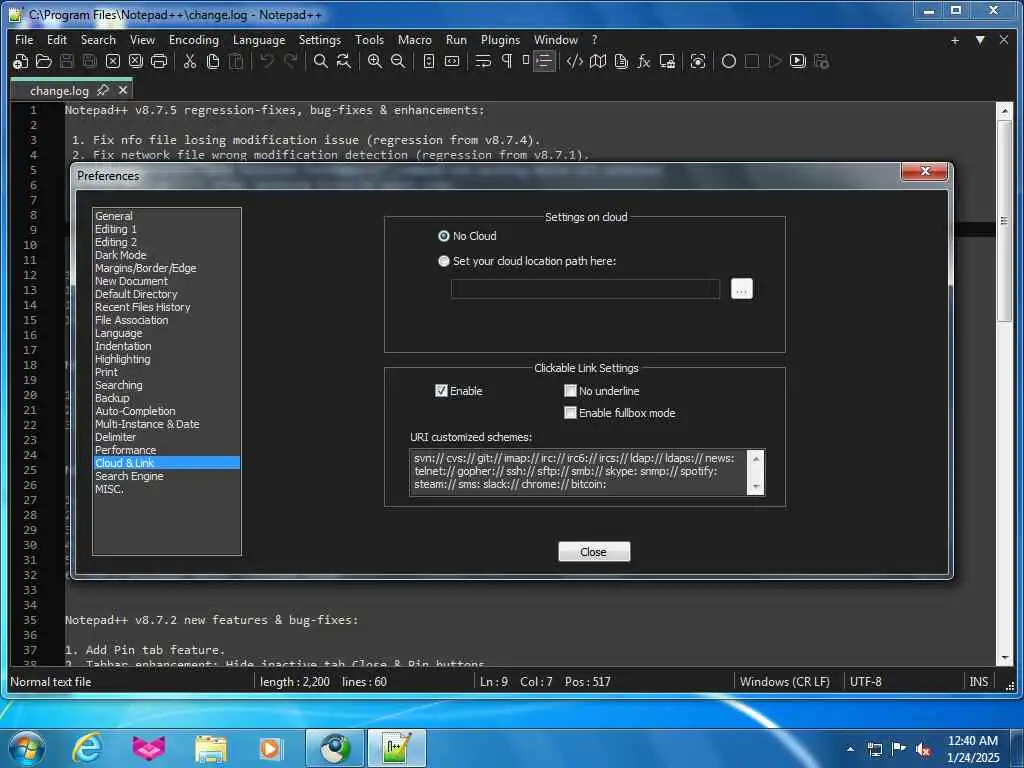Open the Plugins menu

(500, 40)
